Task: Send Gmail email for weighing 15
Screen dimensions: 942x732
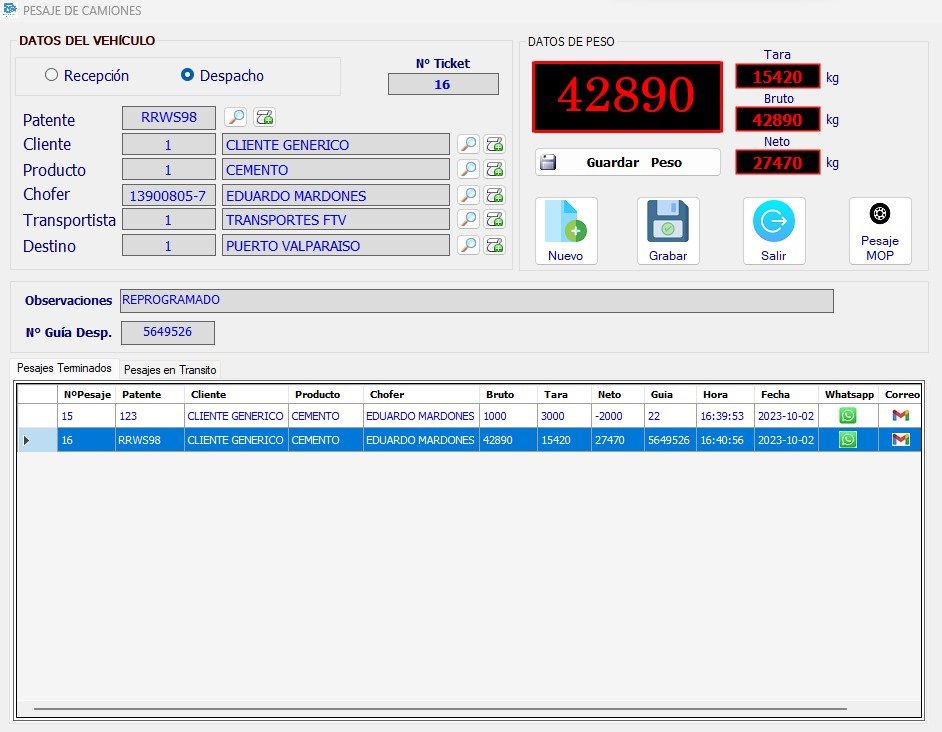Action: tap(901, 415)
